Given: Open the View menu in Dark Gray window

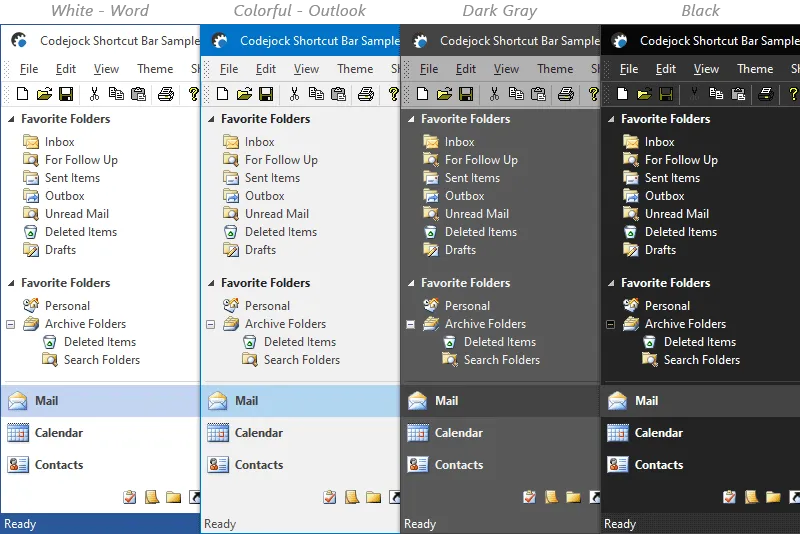Looking at the screenshot, I should pyautogui.click(x=506, y=68).
